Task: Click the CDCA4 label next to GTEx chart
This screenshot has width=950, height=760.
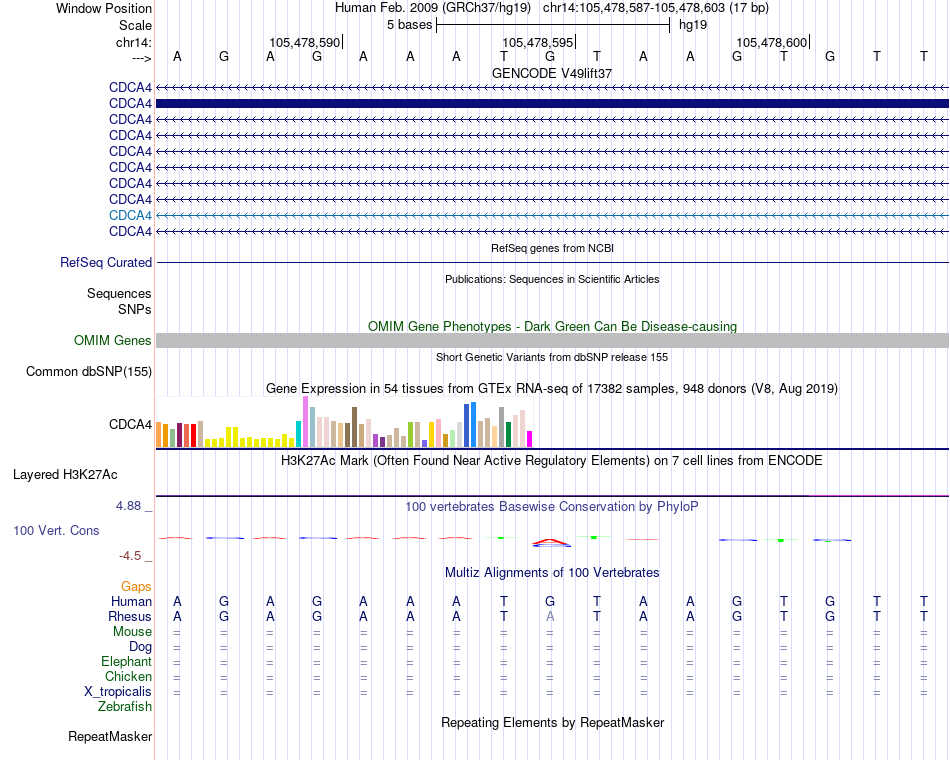Action: coord(130,424)
